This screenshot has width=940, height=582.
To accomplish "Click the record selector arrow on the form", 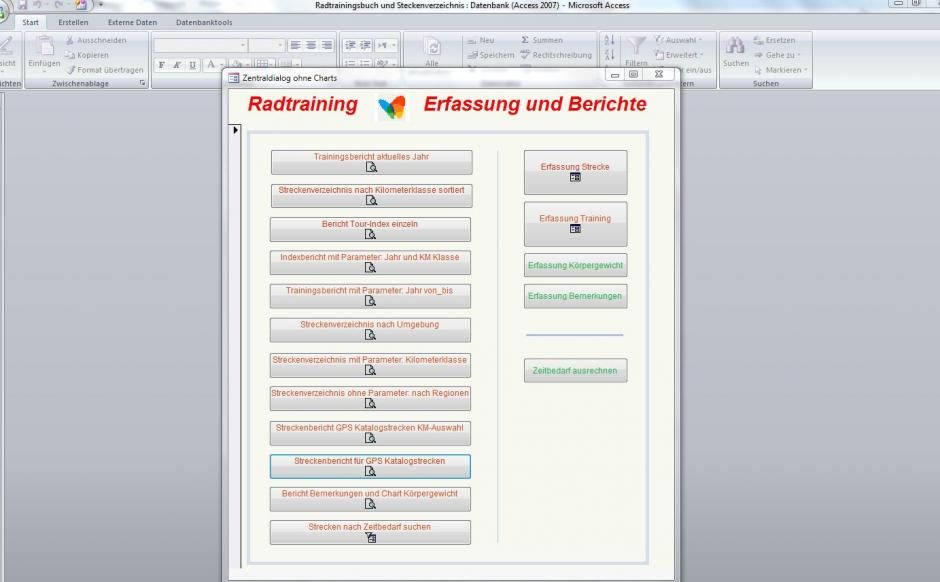I will (235, 130).
